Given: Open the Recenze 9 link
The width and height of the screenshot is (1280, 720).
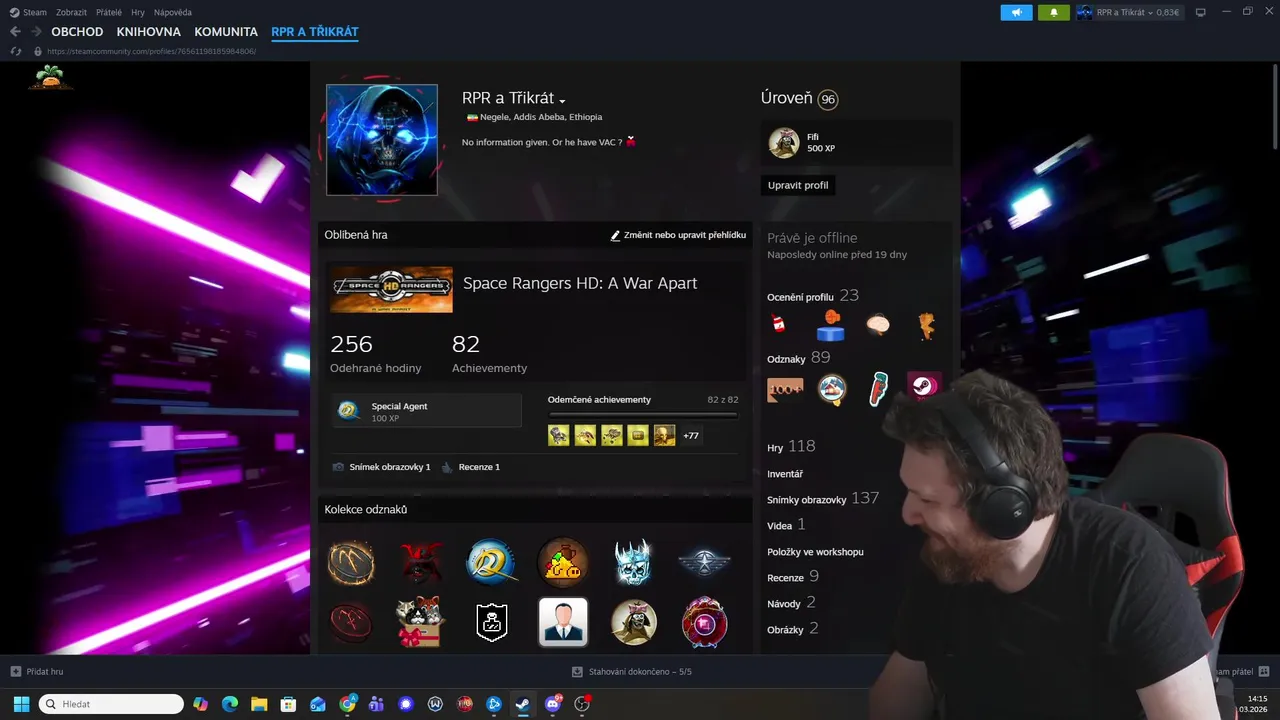Looking at the screenshot, I should pyautogui.click(x=793, y=576).
